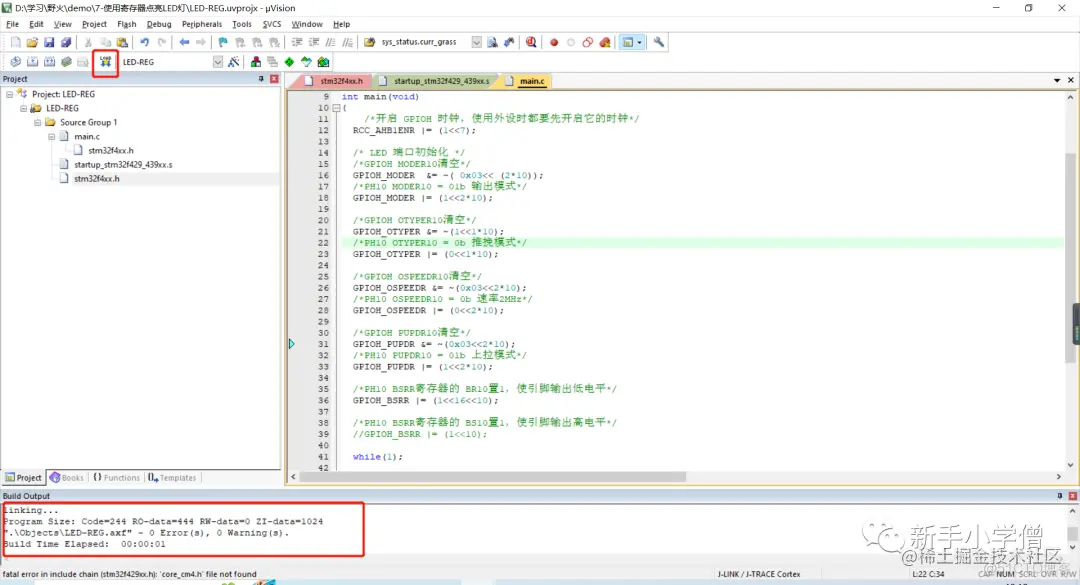Screen dimensions: 1080x585
Task: Click the find text field containing sys_status.curr_grass
Action: pos(424,42)
